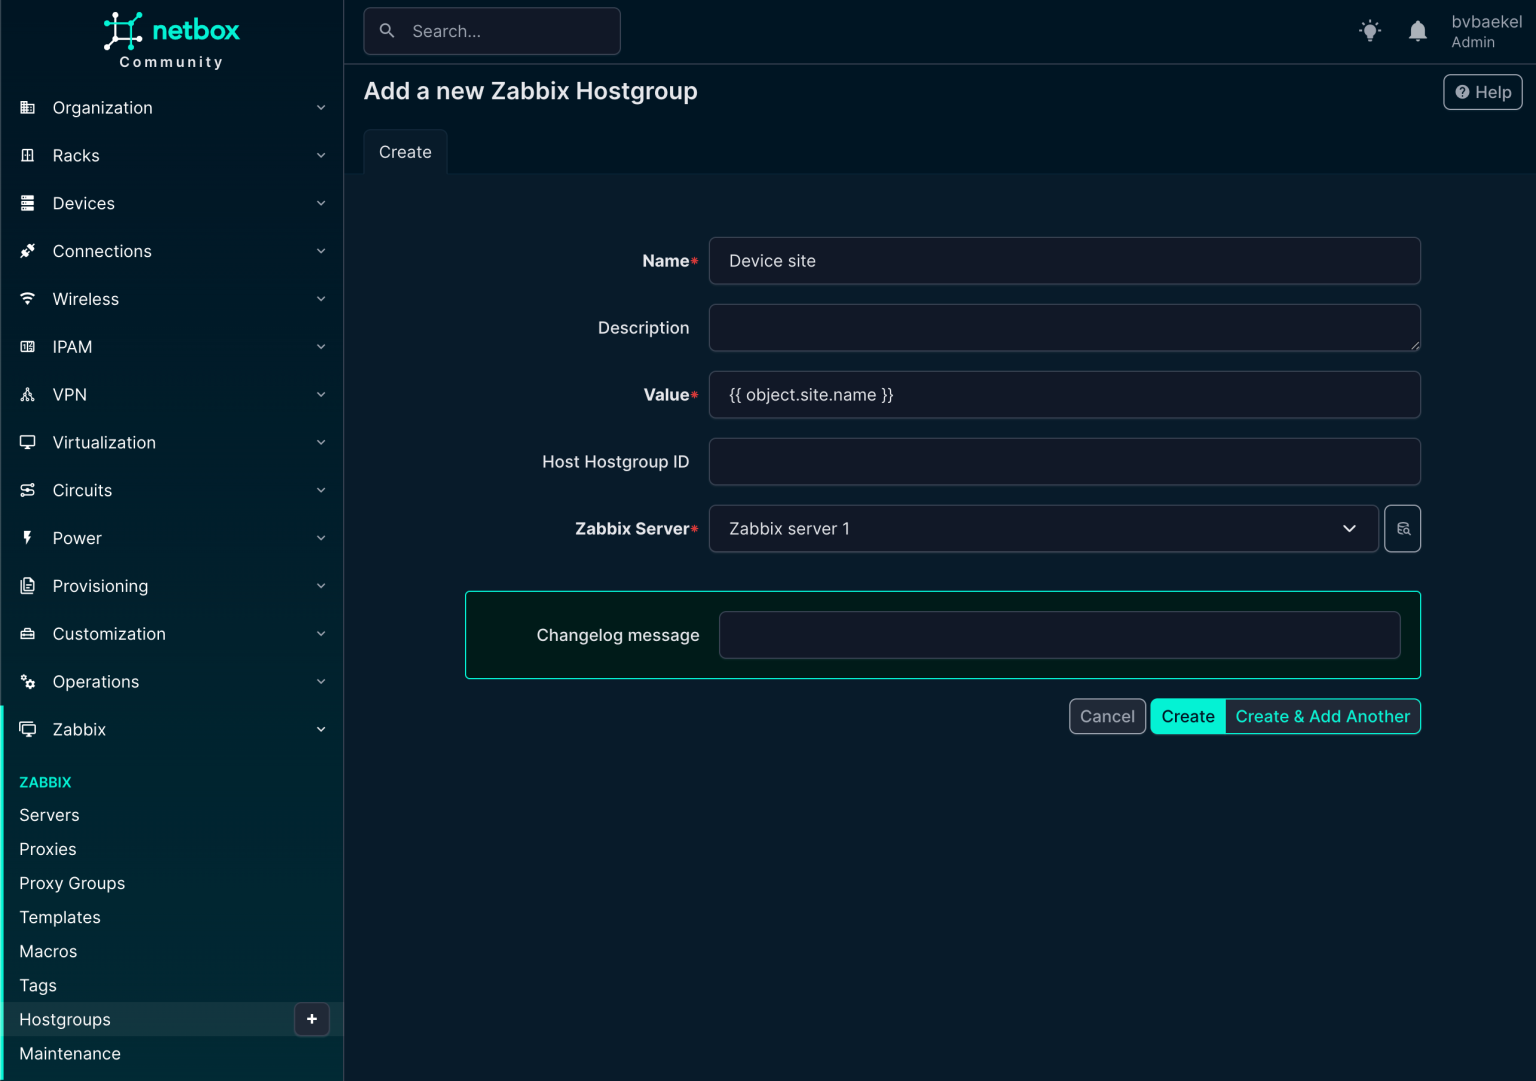Open the Zabbix Server dropdown
This screenshot has height=1081, width=1536.
pyautogui.click(x=1349, y=528)
